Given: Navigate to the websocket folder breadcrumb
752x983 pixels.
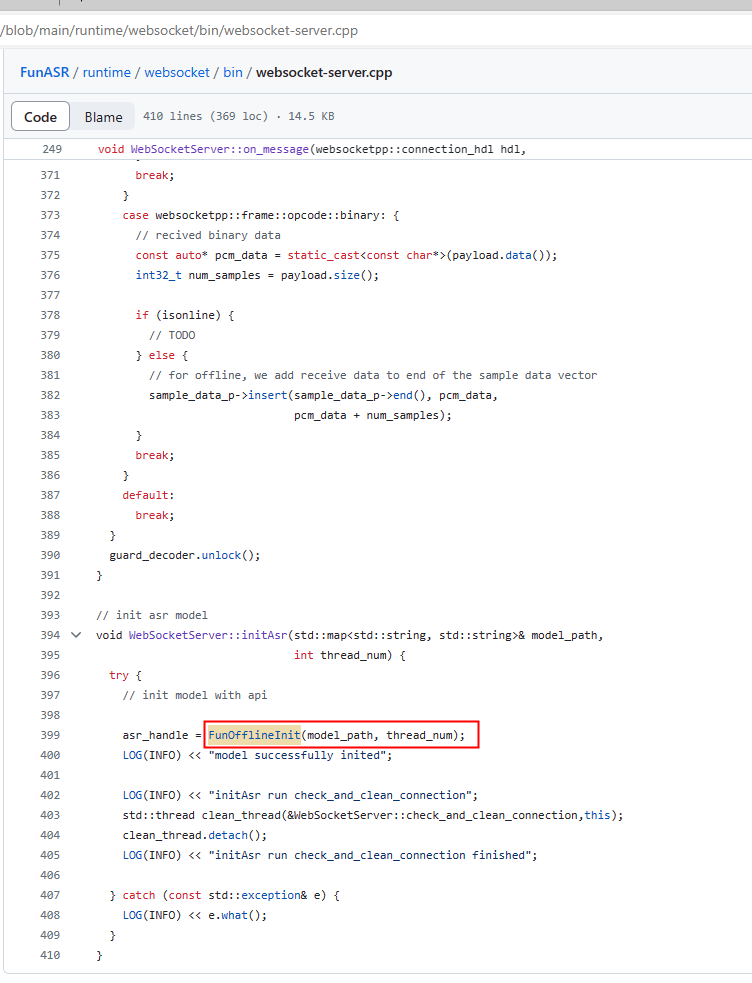Looking at the screenshot, I should point(177,72).
